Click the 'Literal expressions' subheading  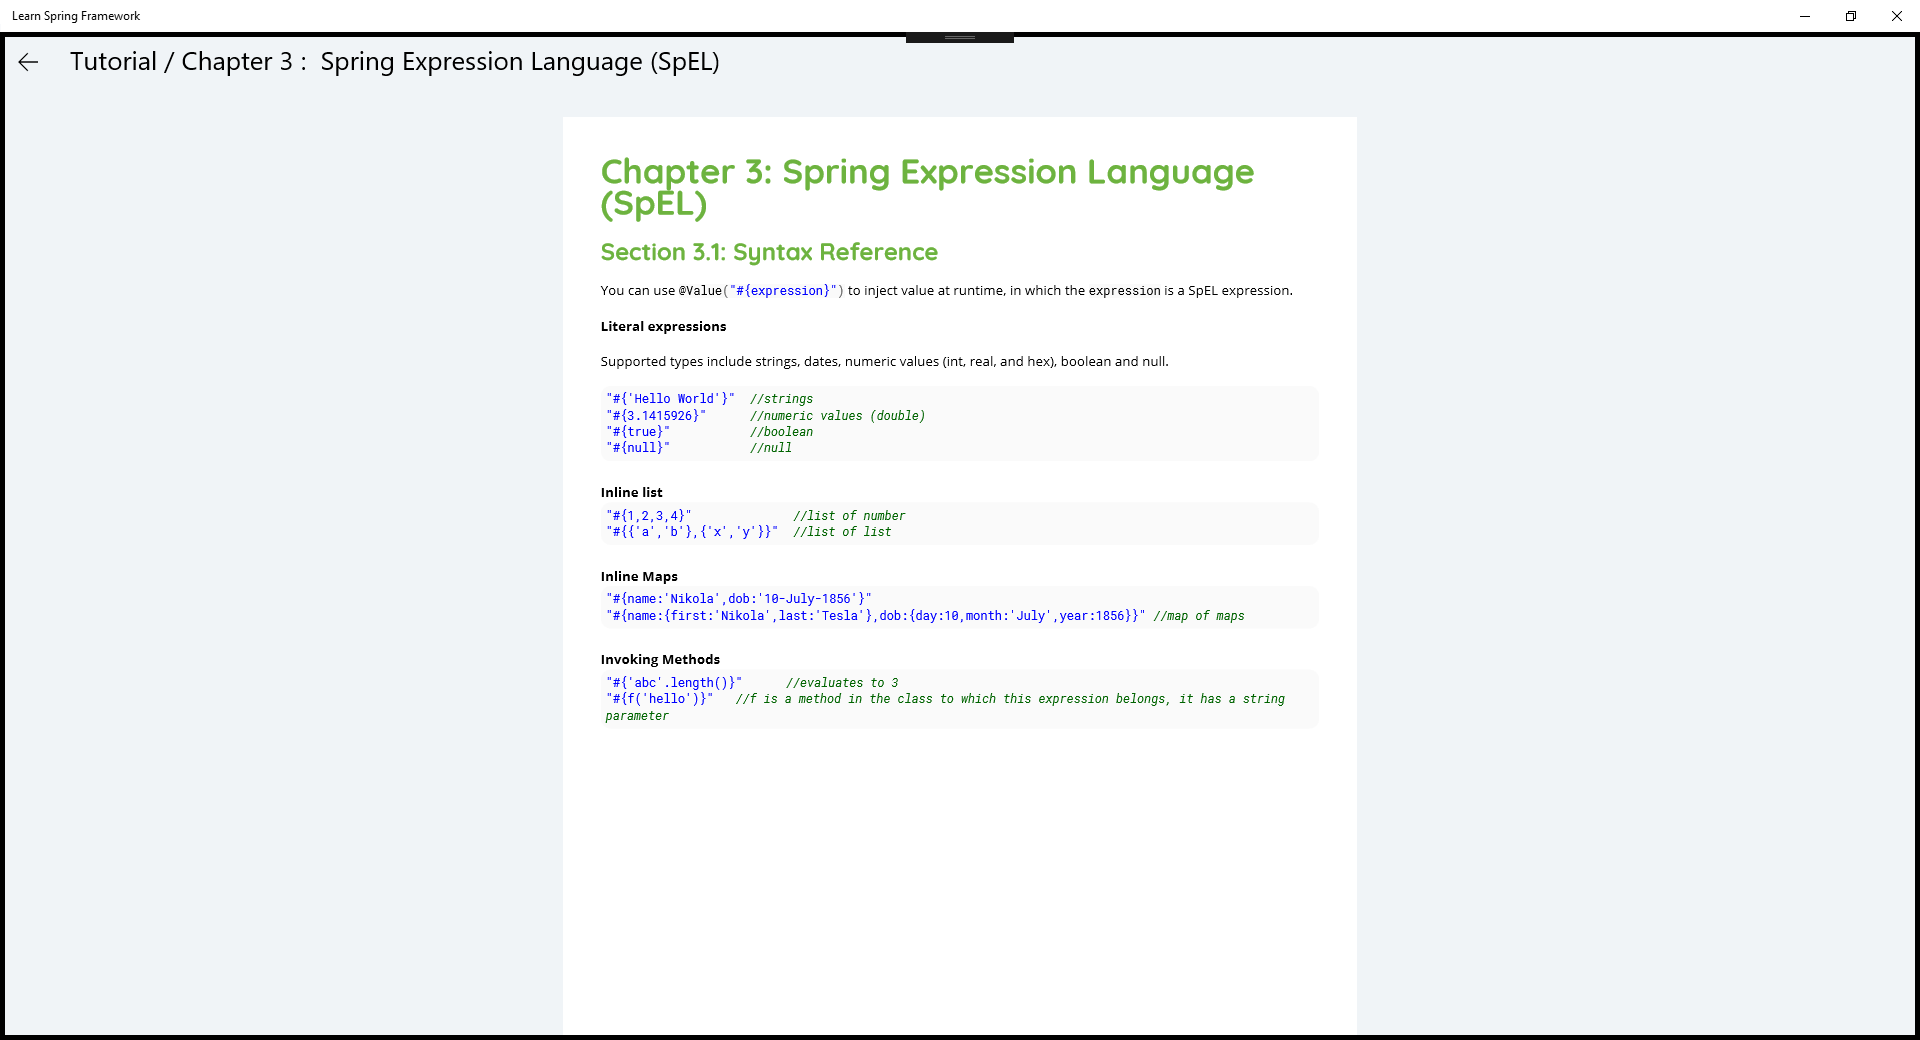pyautogui.click(x=663, y=327)
